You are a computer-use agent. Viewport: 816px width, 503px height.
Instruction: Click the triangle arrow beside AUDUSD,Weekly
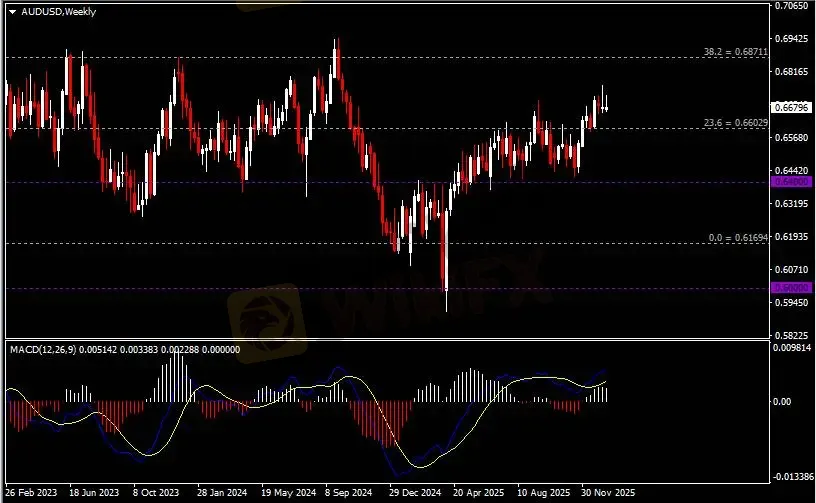pyautogui.click(x=12, y=11)
